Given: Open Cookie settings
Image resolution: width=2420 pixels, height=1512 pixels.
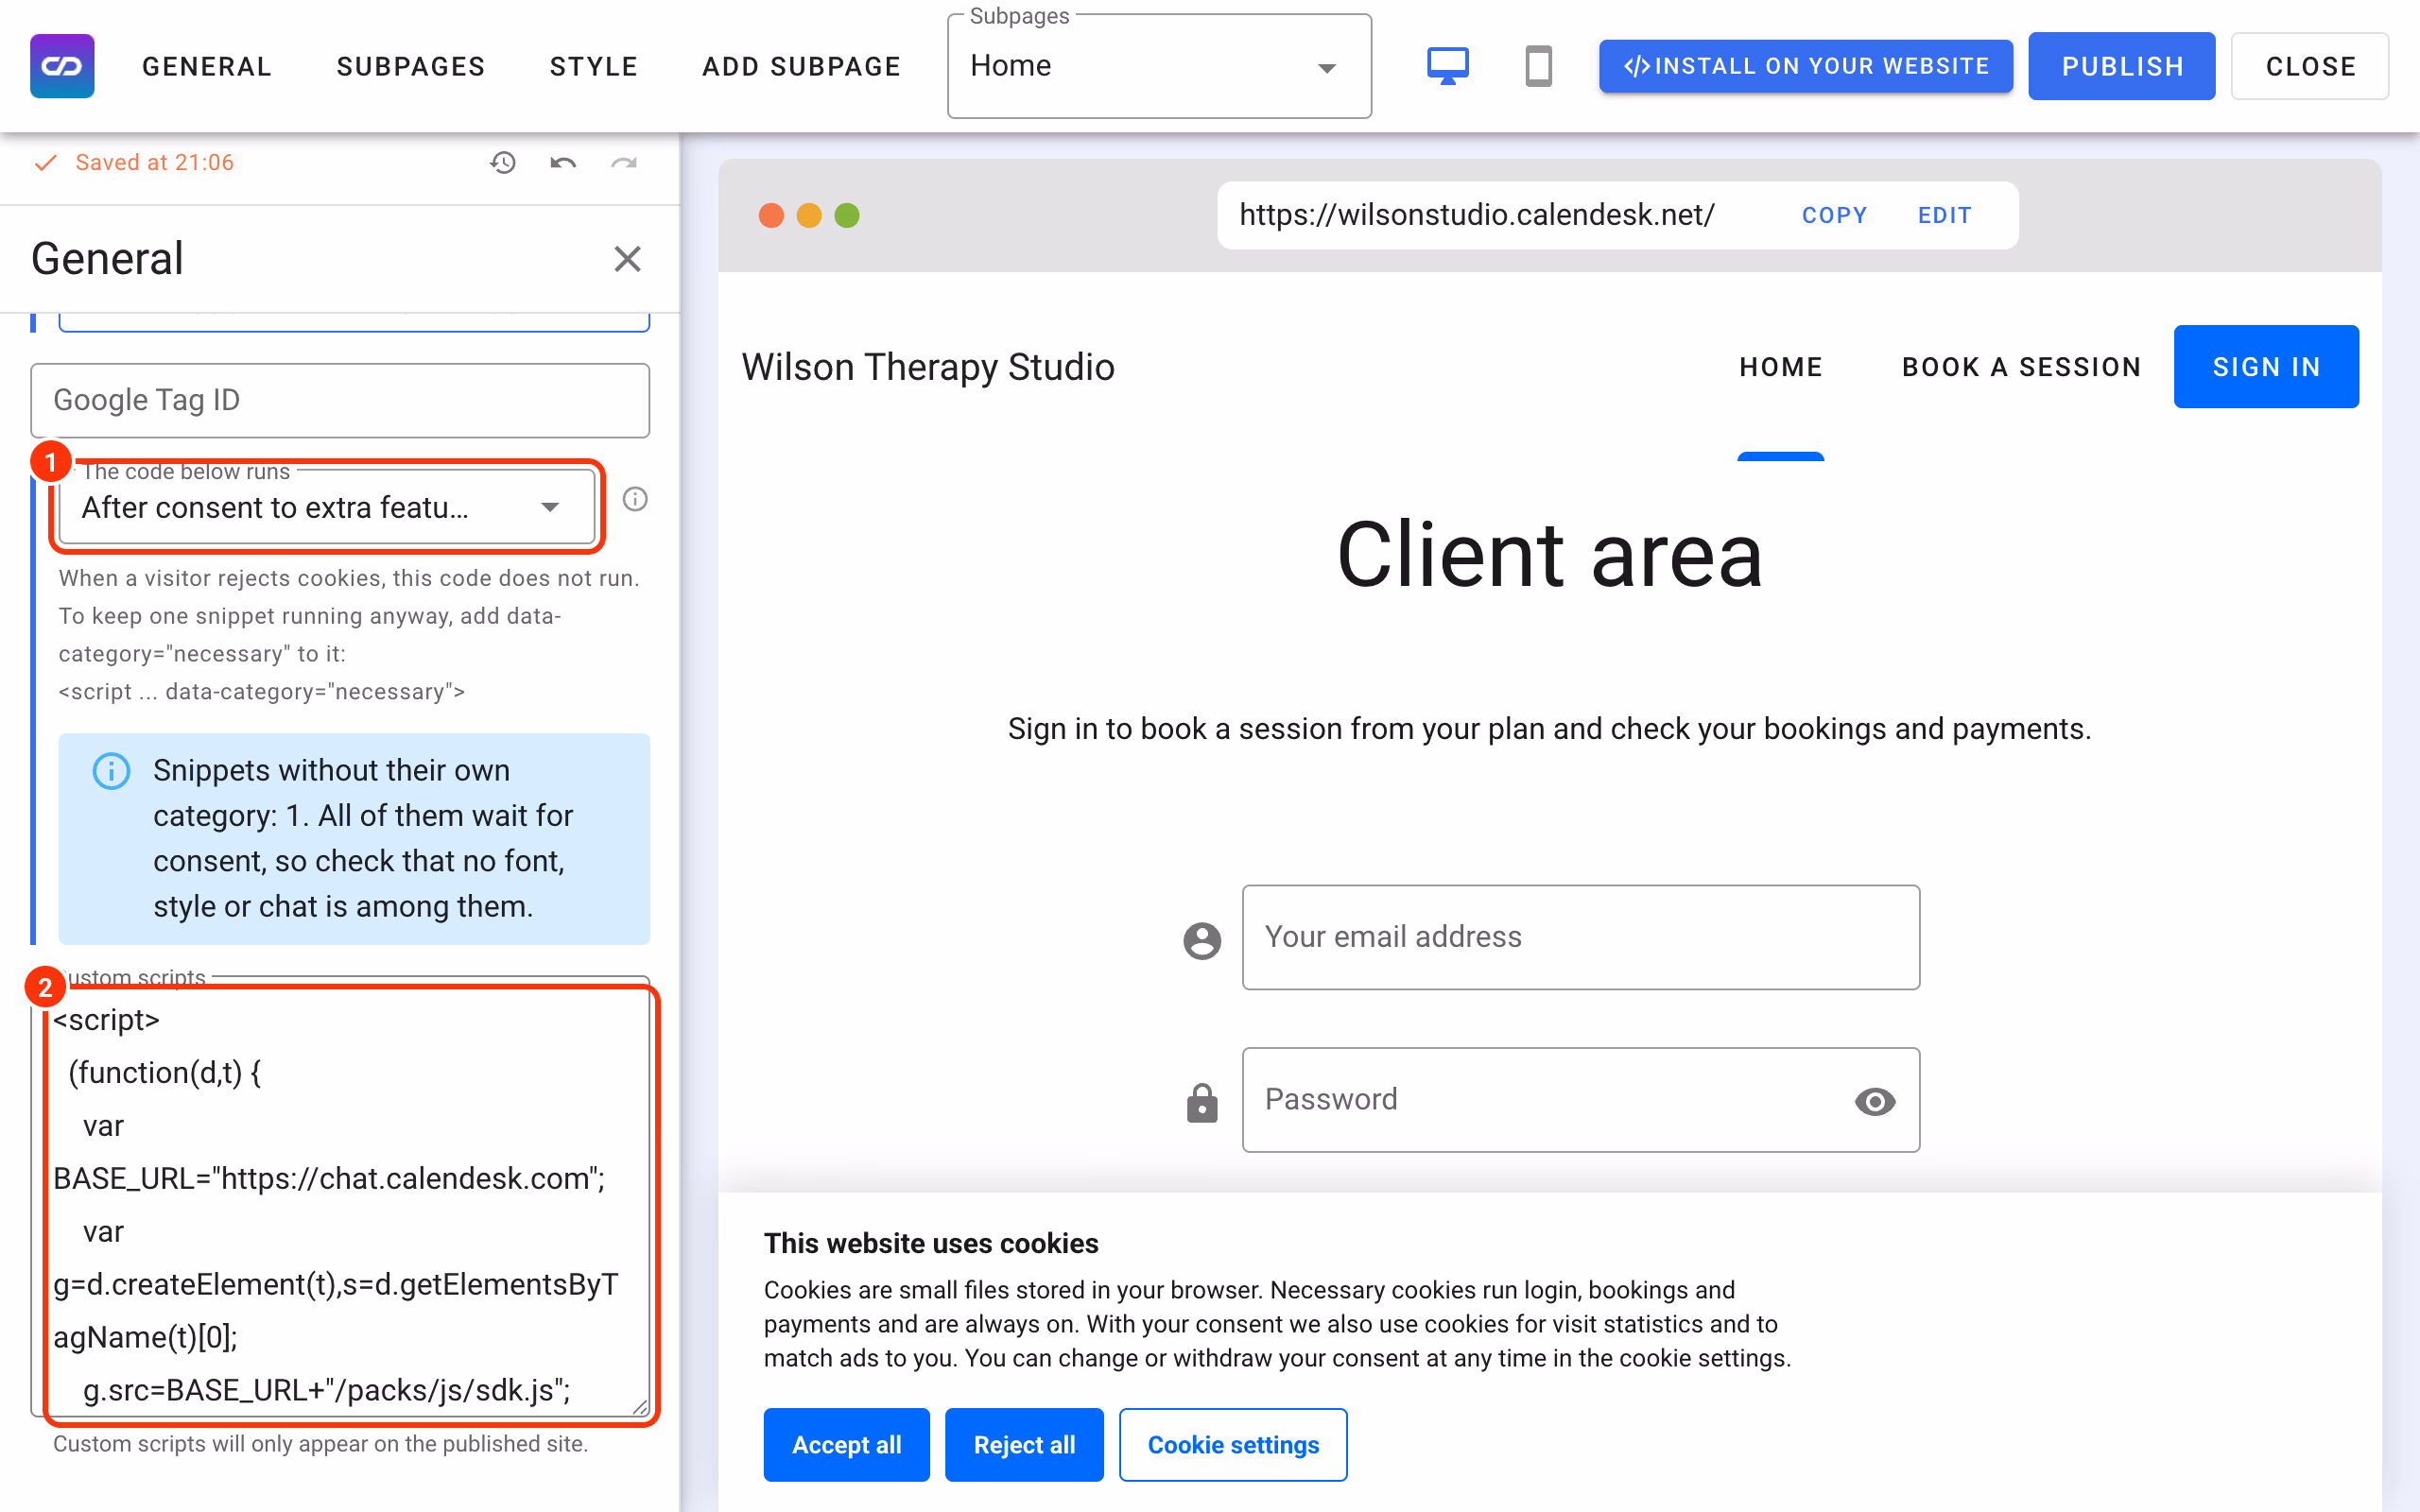Looking at the screenshot, I should (x=1233, y=1445).
